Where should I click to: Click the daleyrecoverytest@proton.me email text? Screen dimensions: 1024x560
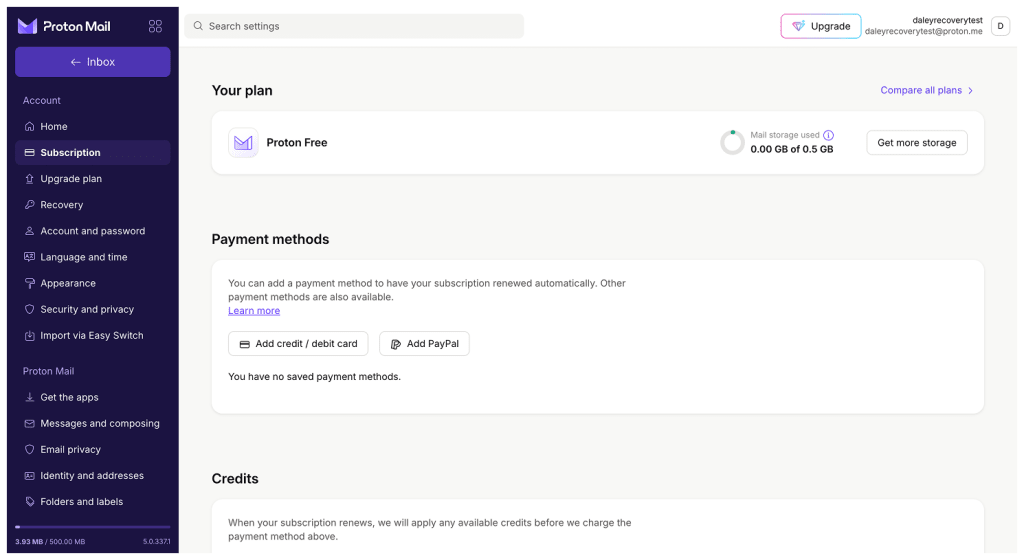click(x=923, y=31)
